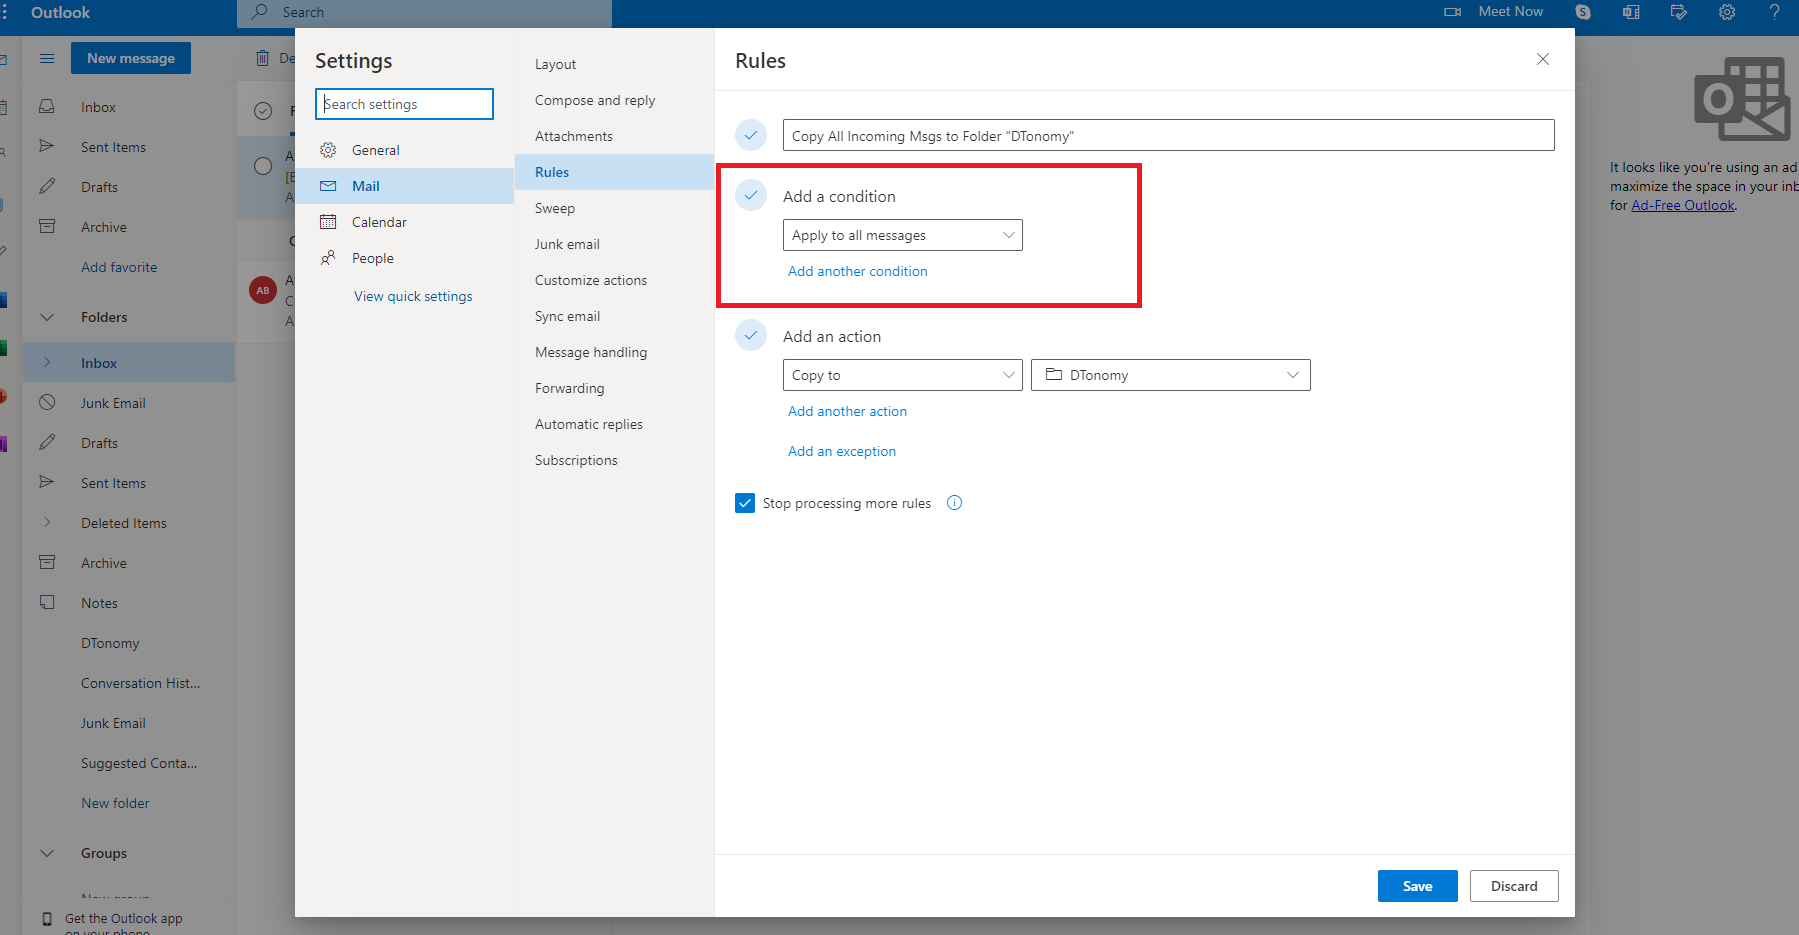1799x935 pixels.
Task: Expand the Inbox folder chevron
Action: pos(47,362)
